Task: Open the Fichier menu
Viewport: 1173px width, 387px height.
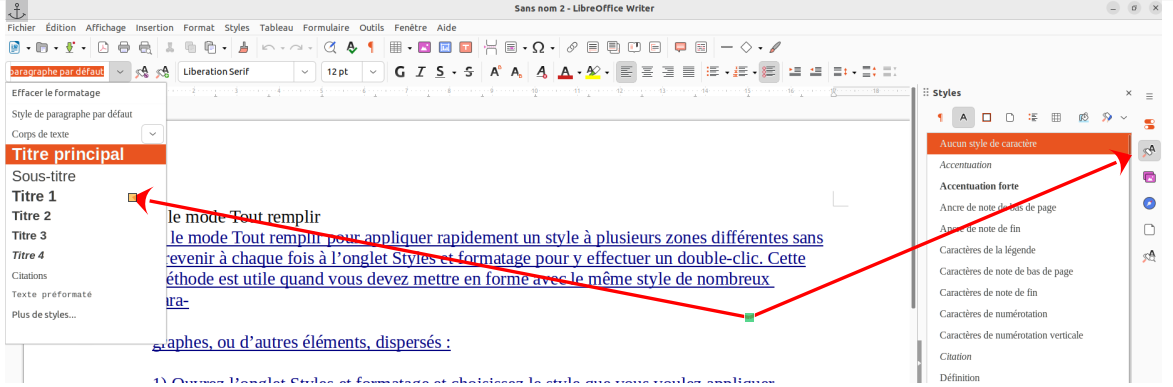Action: coord(22,27)
